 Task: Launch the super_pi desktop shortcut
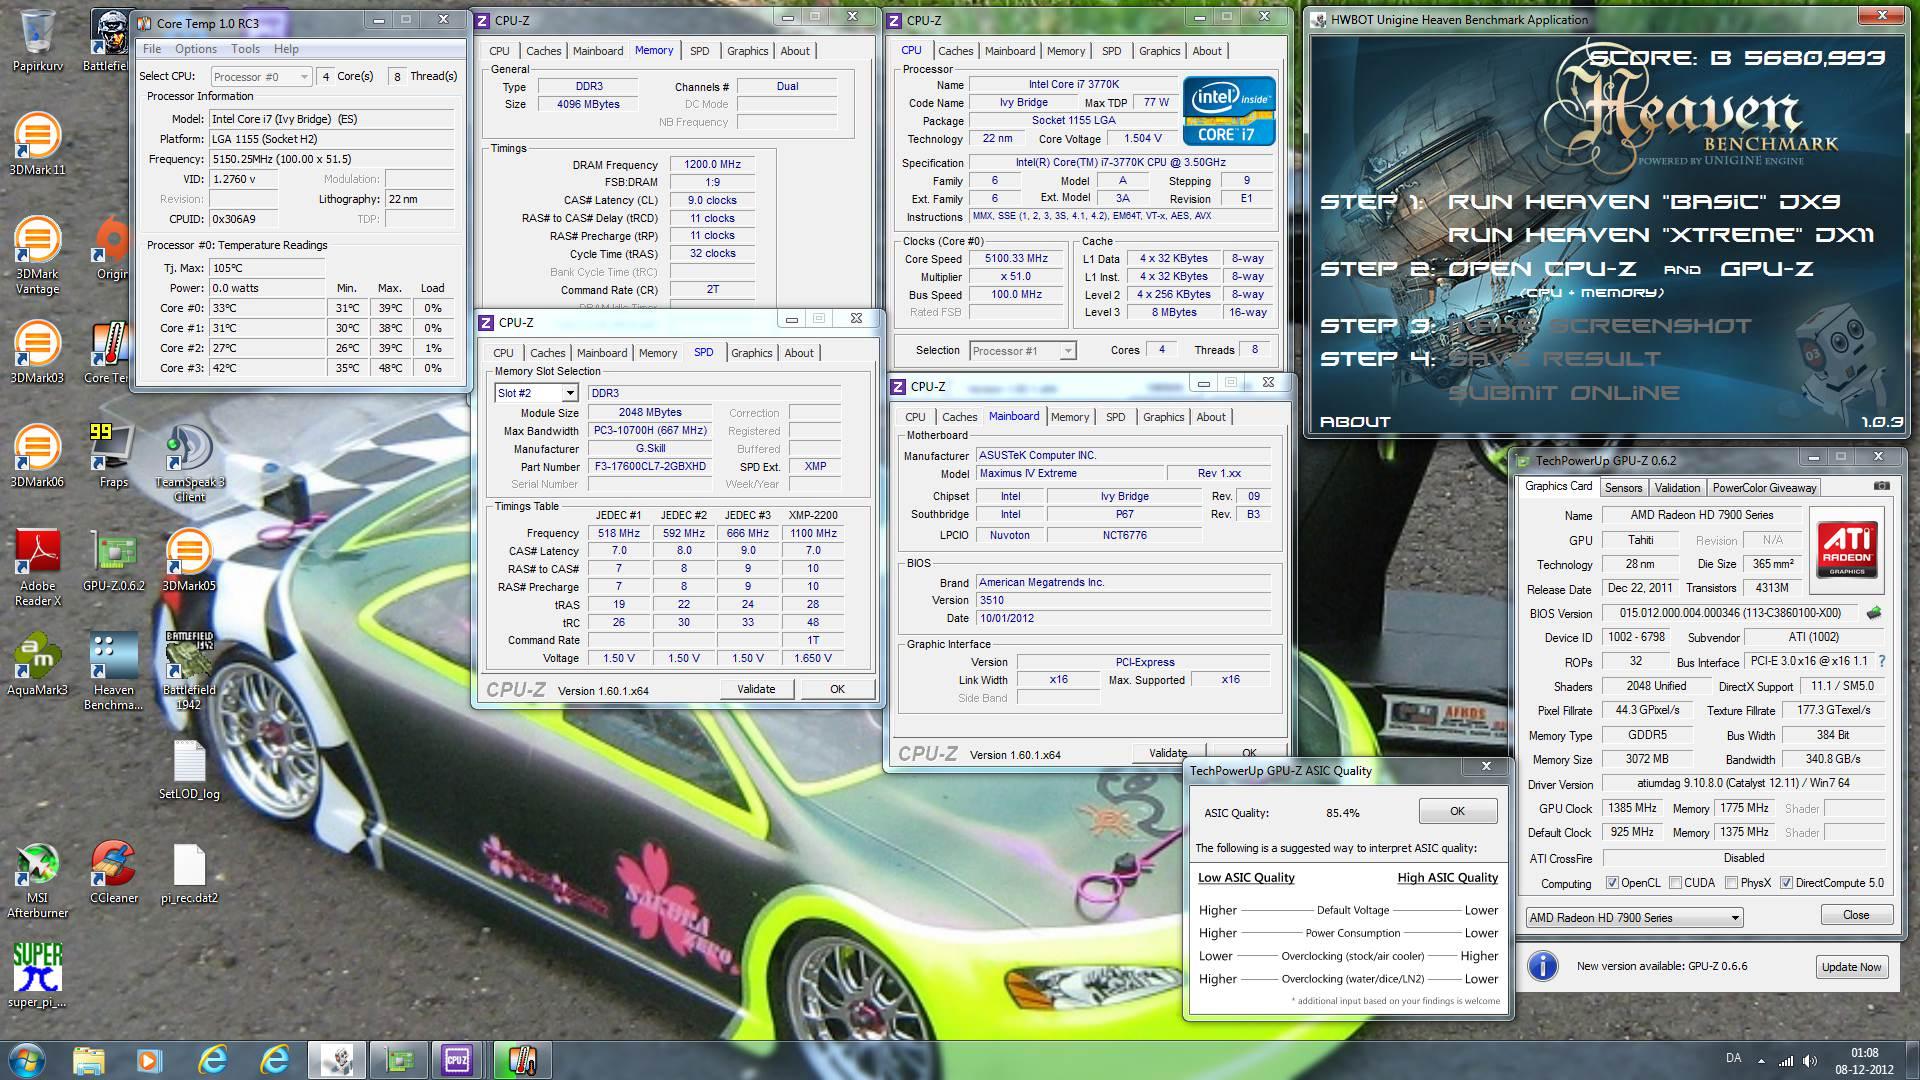37,975
